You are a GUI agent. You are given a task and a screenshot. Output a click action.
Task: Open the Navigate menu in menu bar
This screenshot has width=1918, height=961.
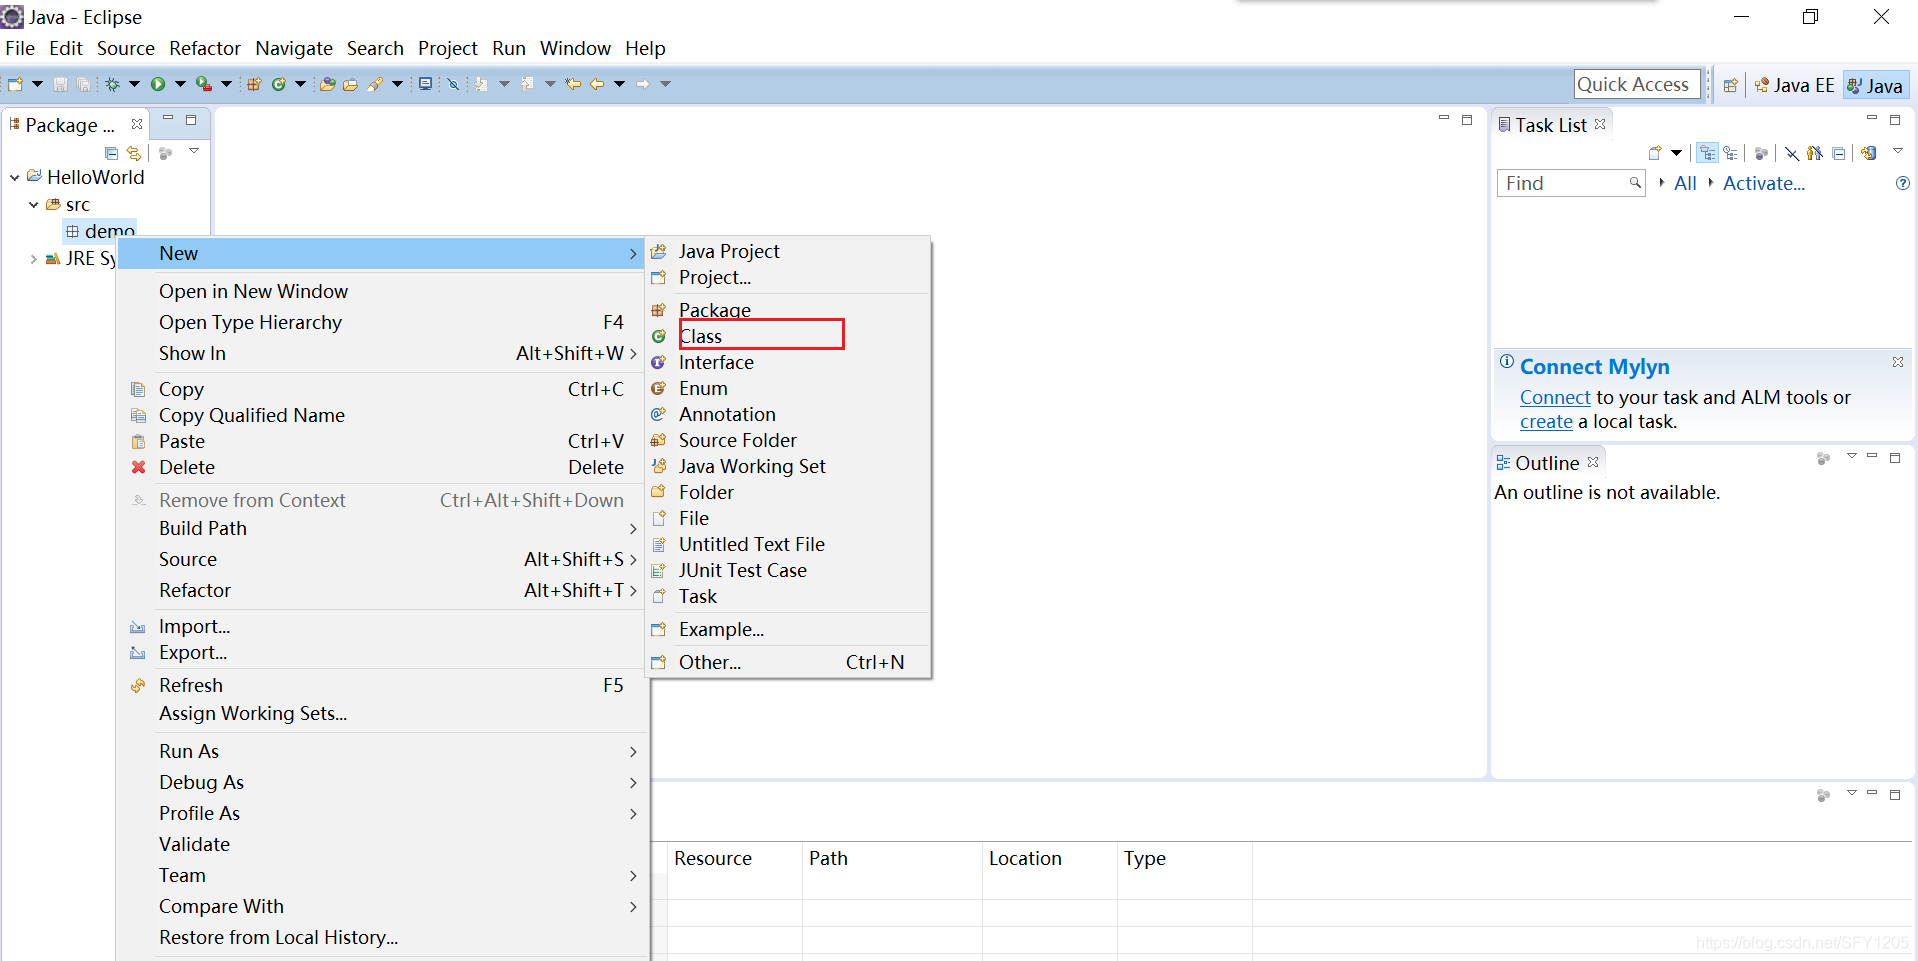[294, 48]
